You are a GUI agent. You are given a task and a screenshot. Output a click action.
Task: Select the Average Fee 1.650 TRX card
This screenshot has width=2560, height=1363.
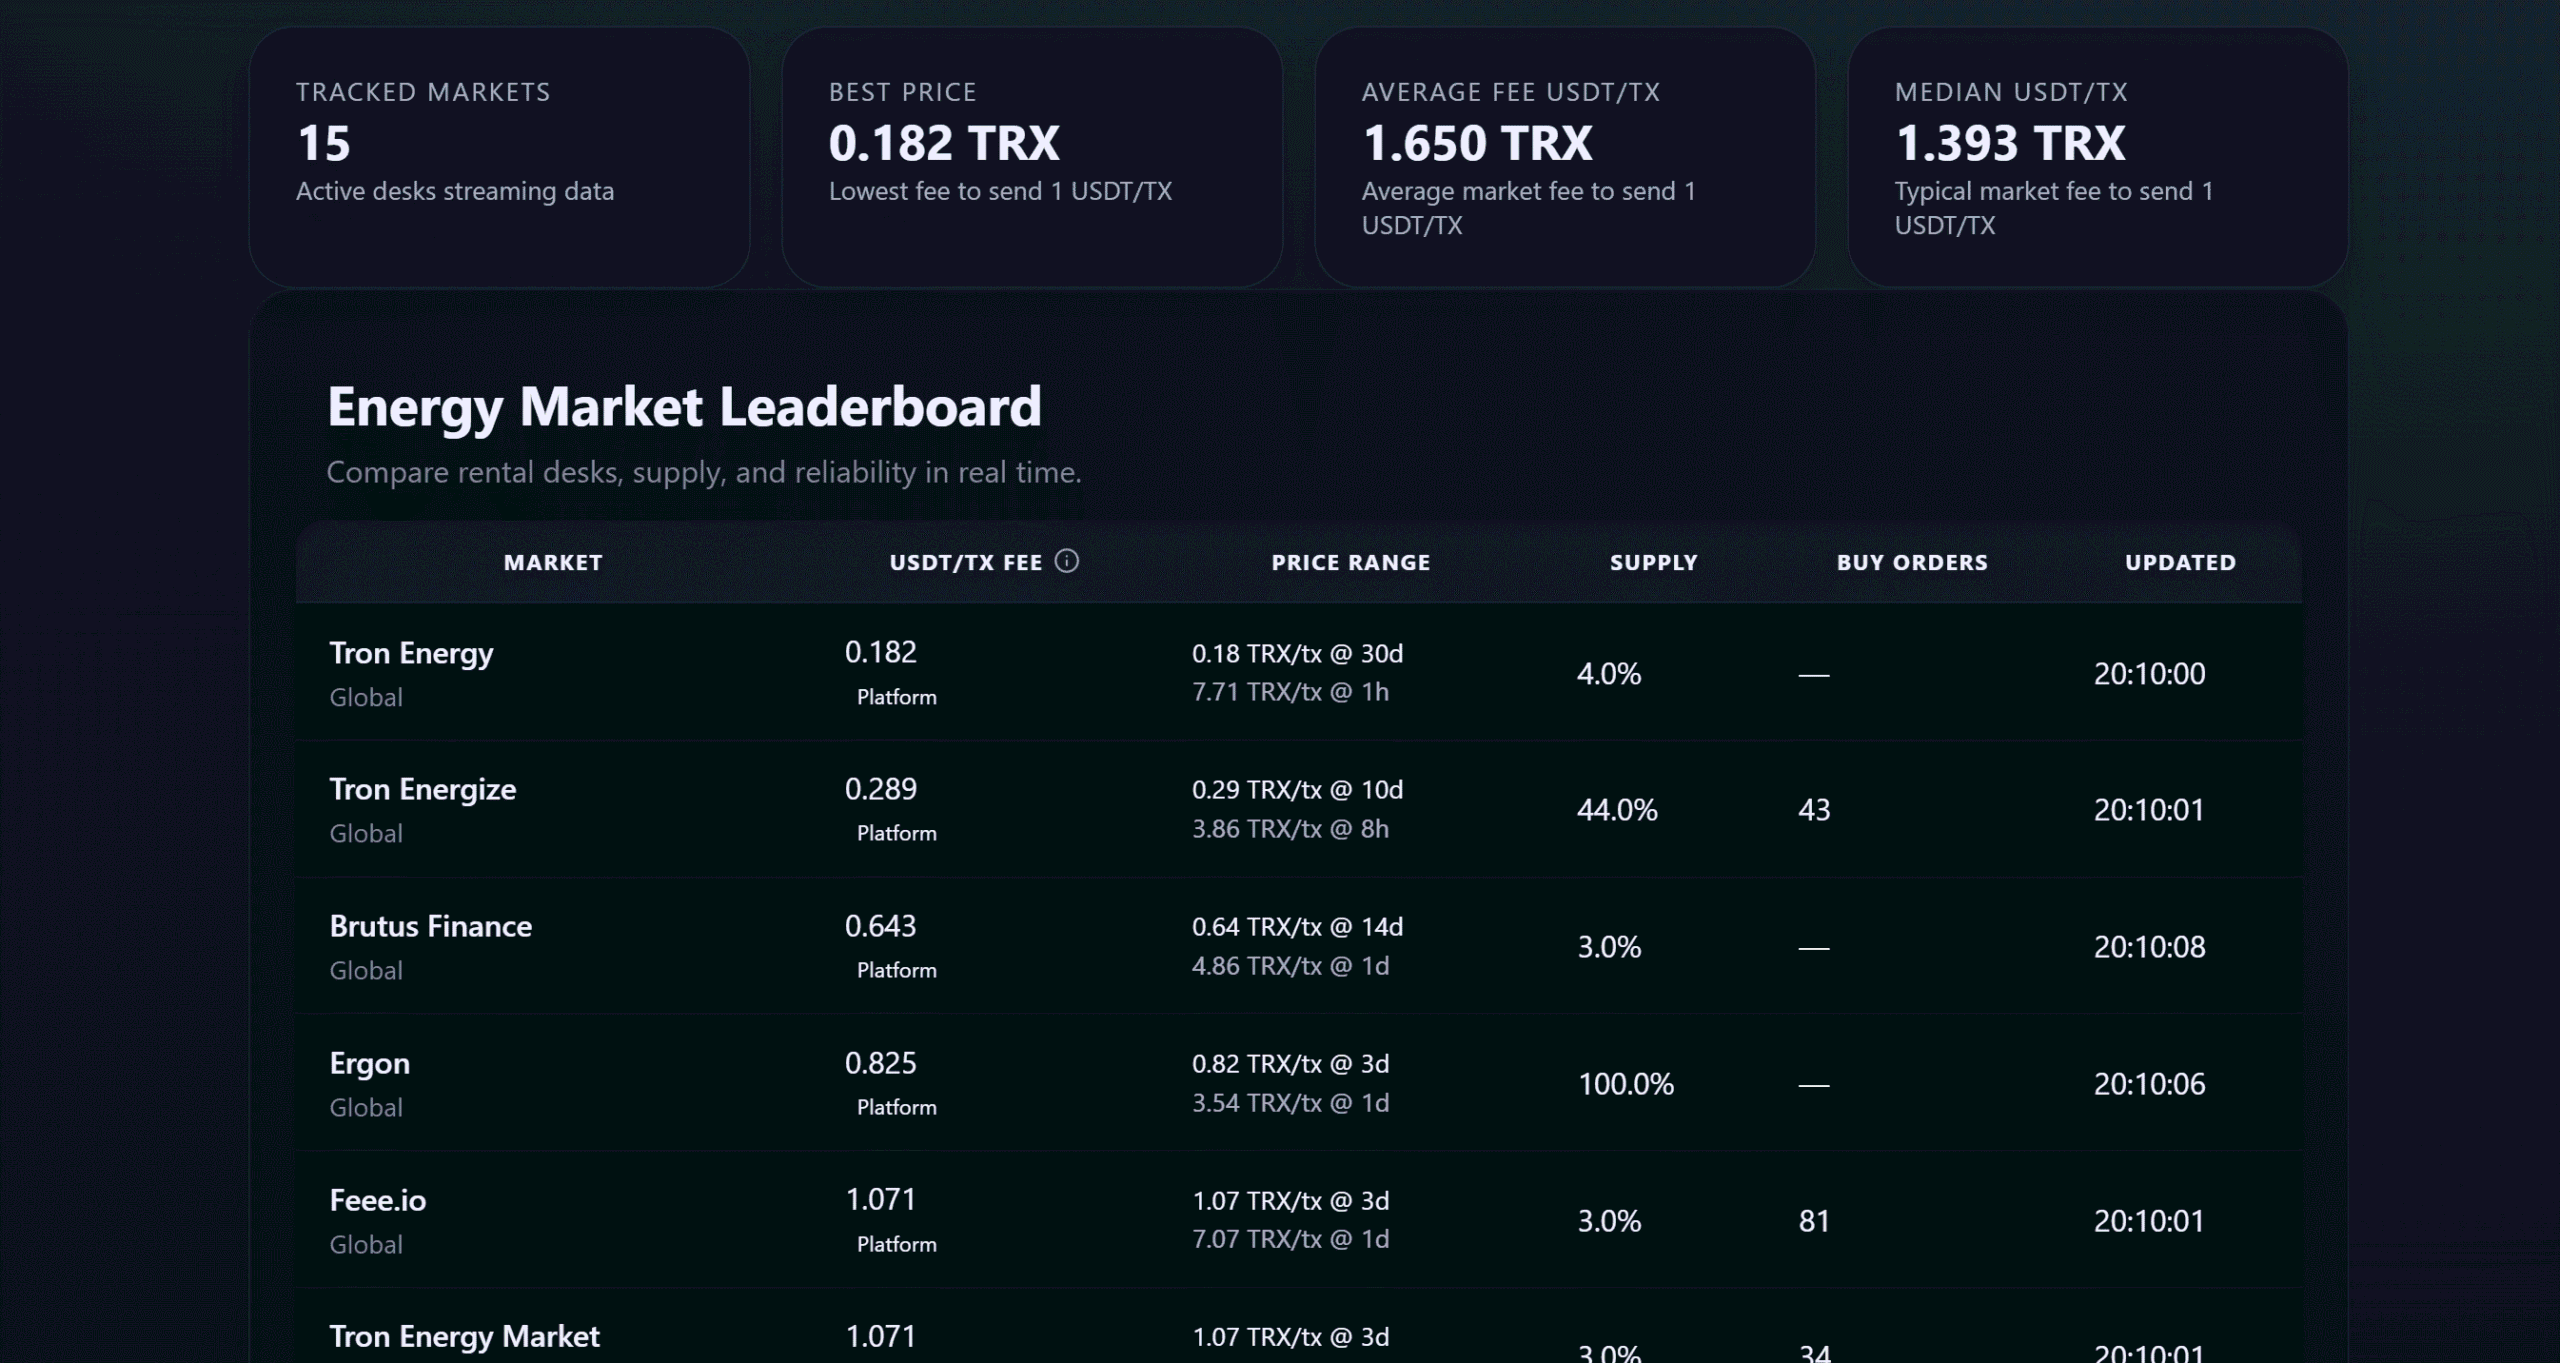click(1565, 157)
